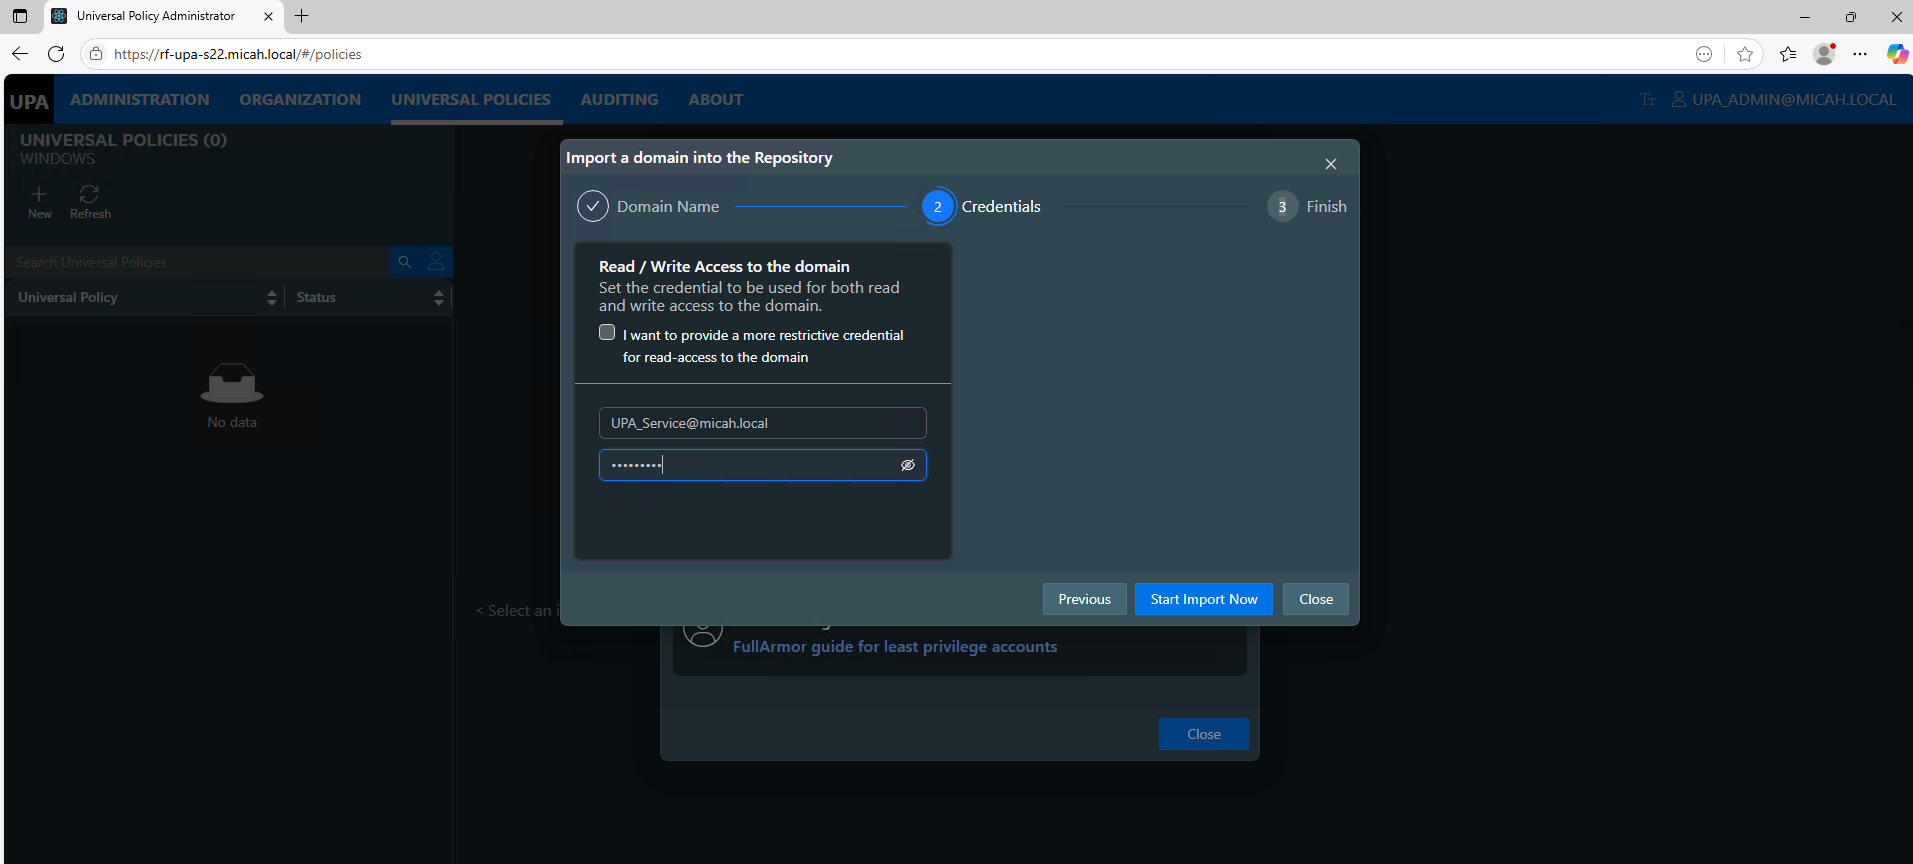Click the New policy plus icon
Image resolution: width=1913 pixels, height=864 pixels.
39,194
